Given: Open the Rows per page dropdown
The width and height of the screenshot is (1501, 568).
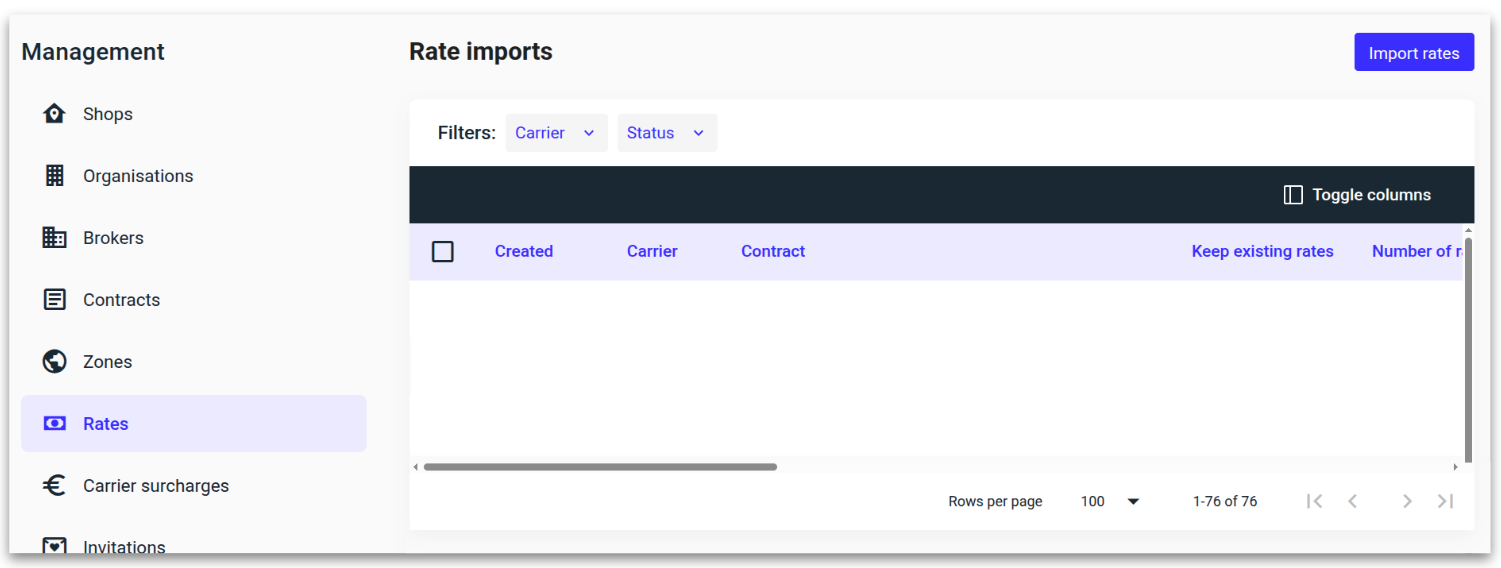Looking at the screenshot, I should pos(1110,501).
